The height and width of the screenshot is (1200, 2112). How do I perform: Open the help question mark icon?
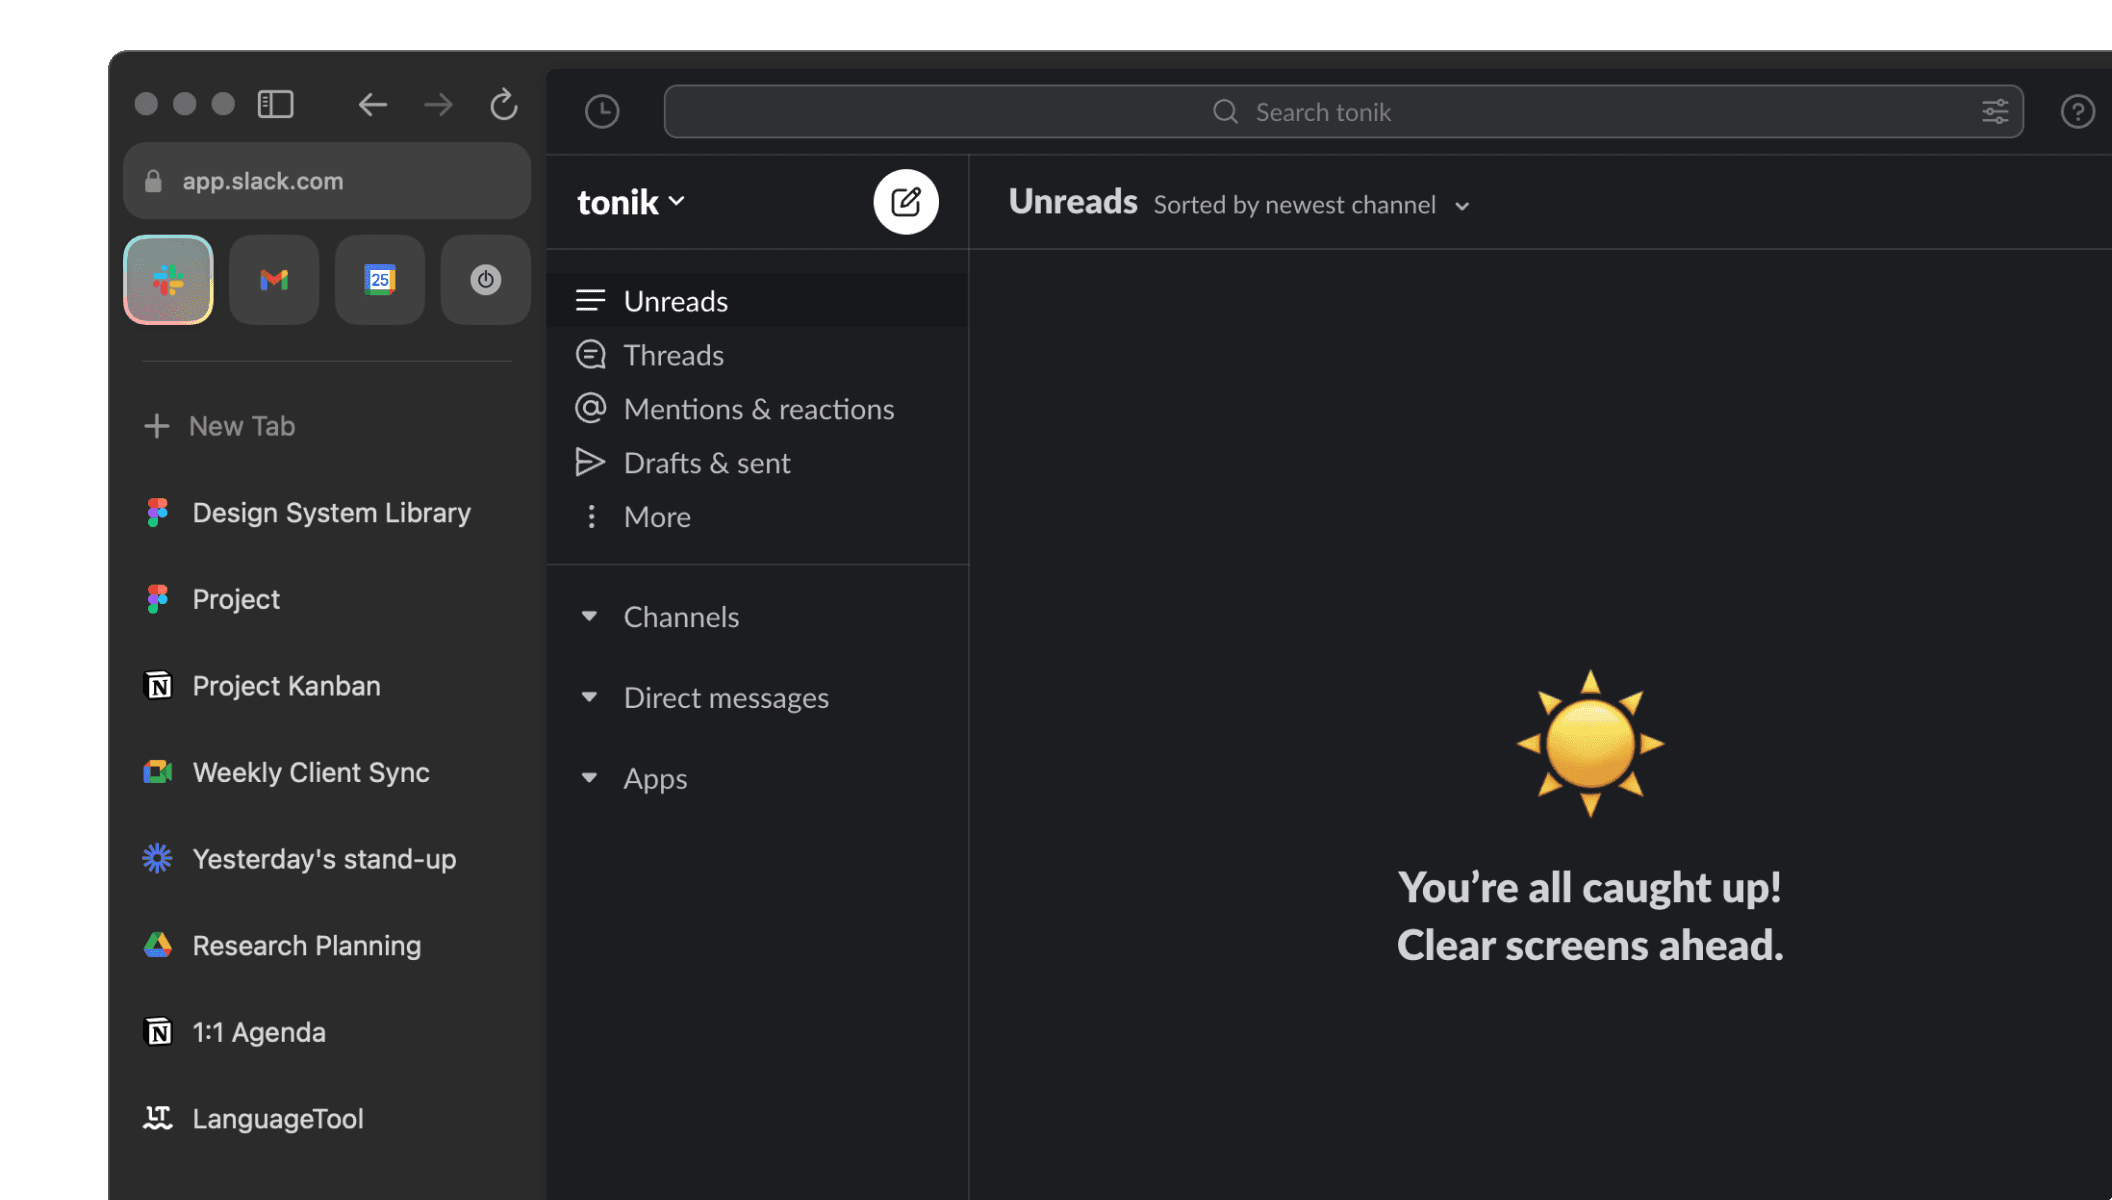point(2077,111)
